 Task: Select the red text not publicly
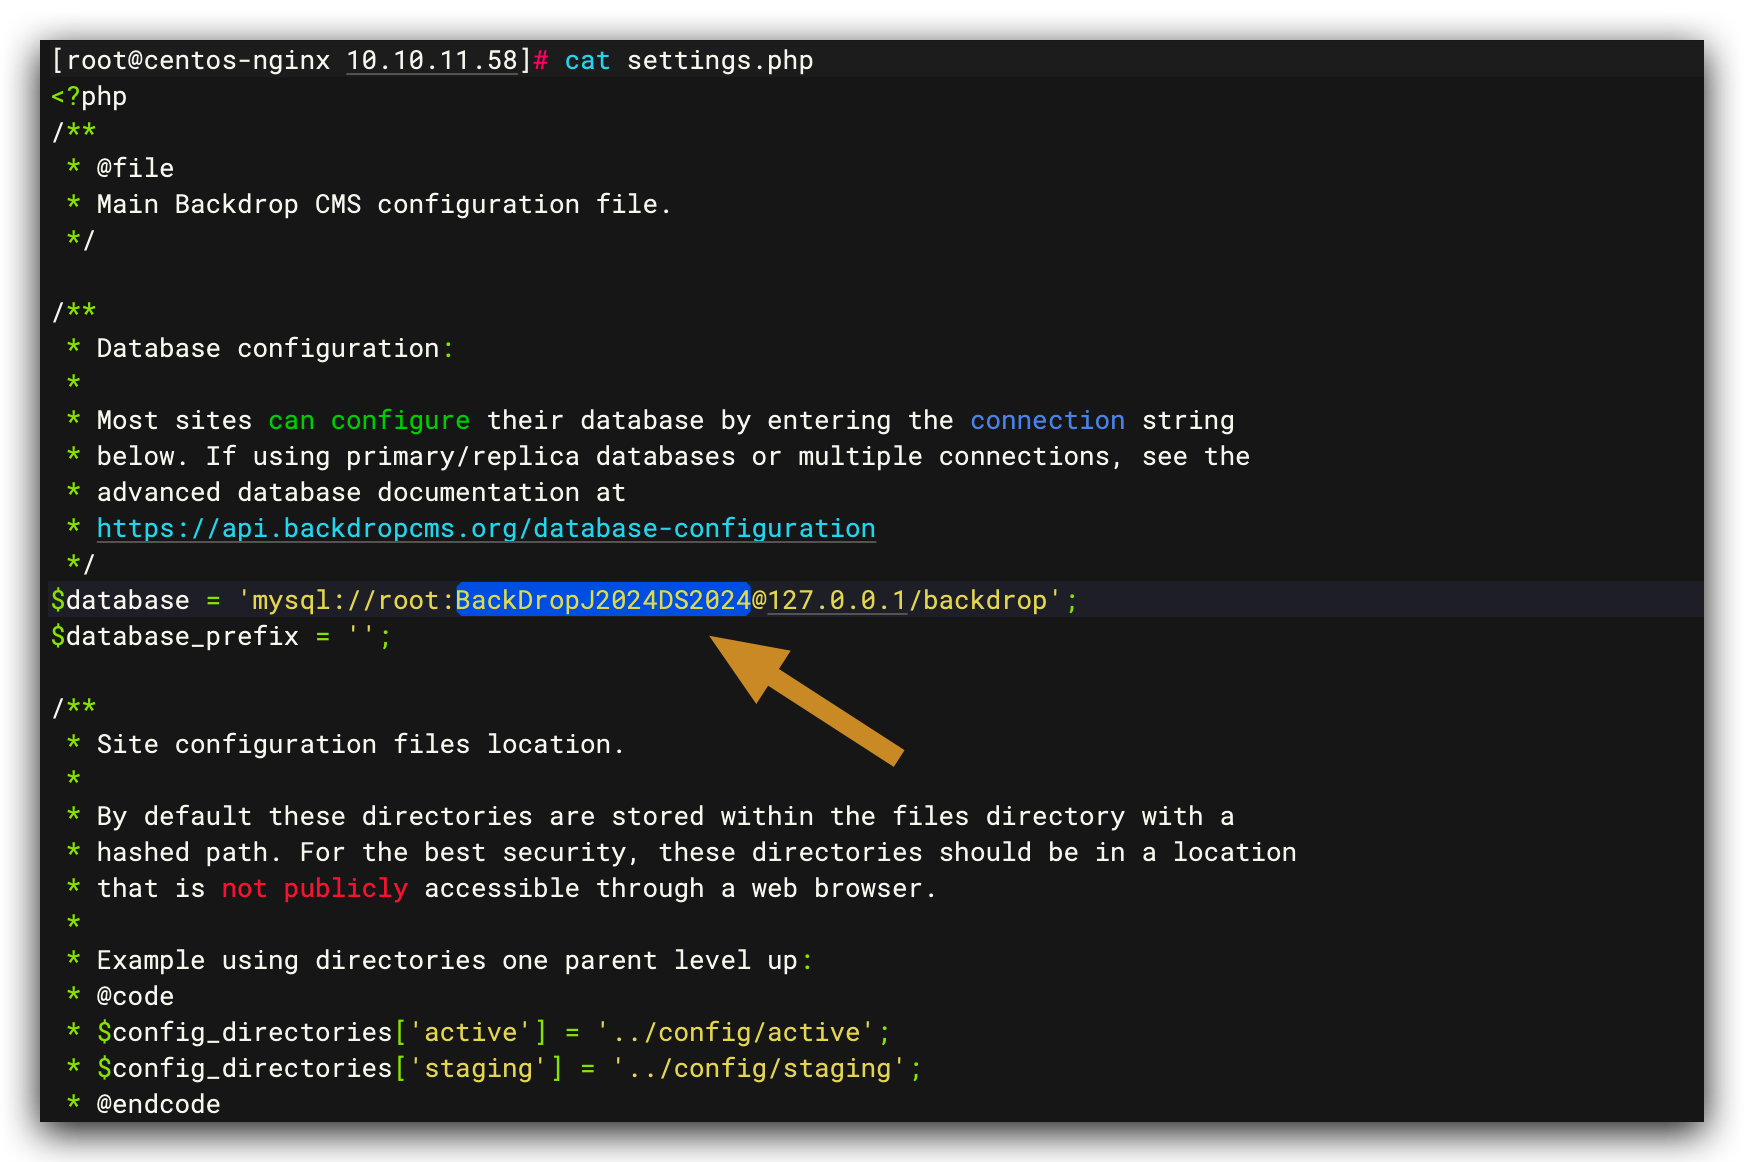pyautogui.click(x=313, y=888)
